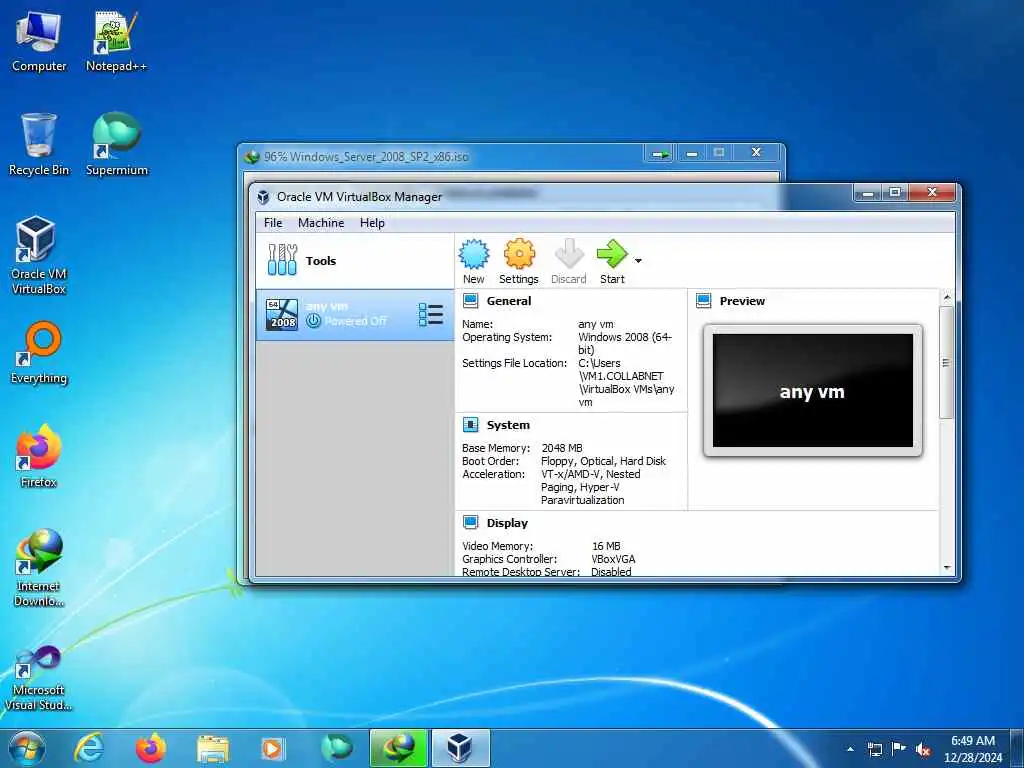Open the Computer desktop icon
1024x768 pixels.
tap(39, 42)
